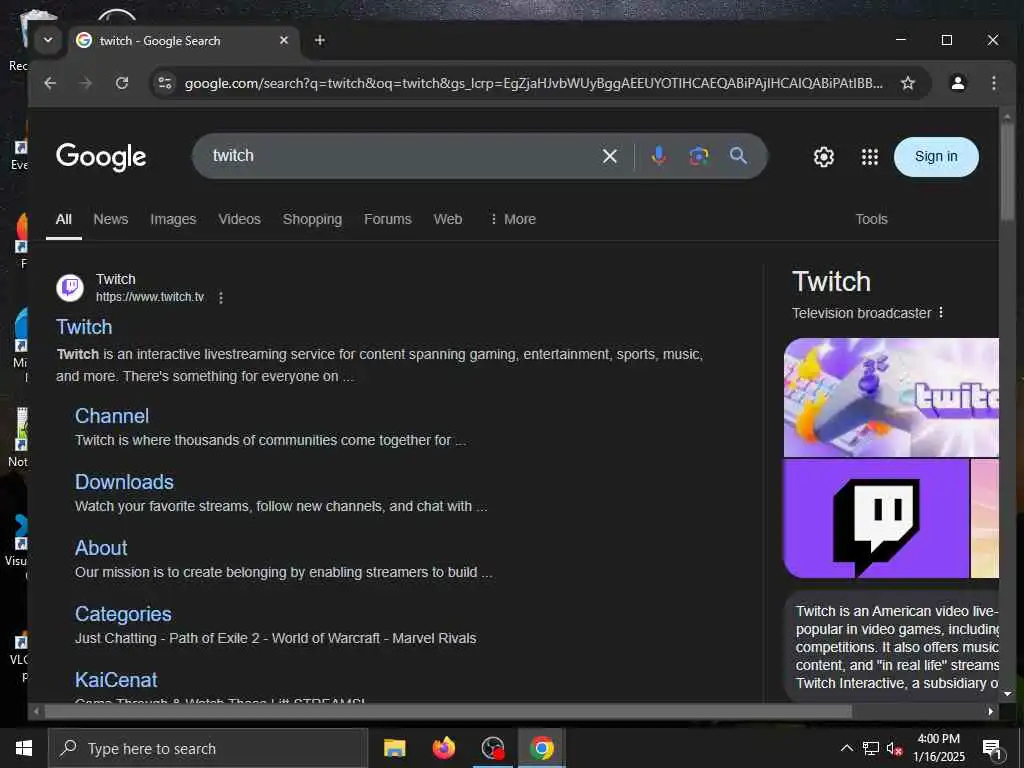Click the taskbar search box
This screenshot has width=1024, height=768.
(x=208, y=748)
